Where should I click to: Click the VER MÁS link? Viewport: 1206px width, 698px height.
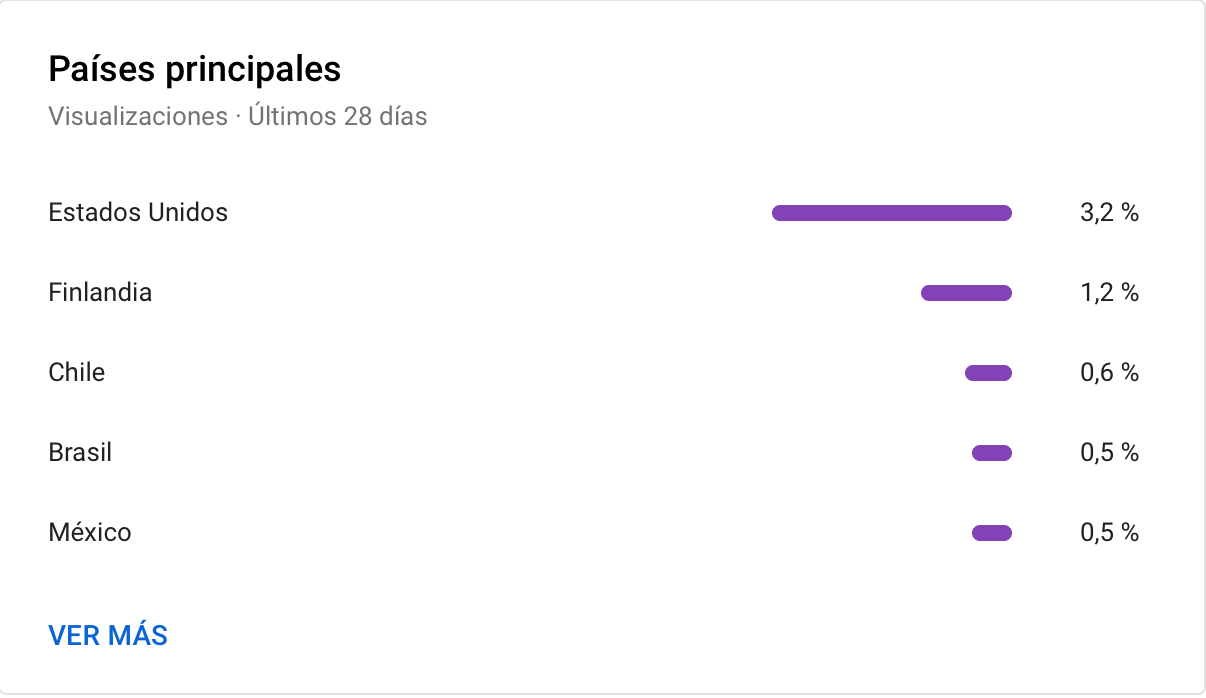[108, 635]
